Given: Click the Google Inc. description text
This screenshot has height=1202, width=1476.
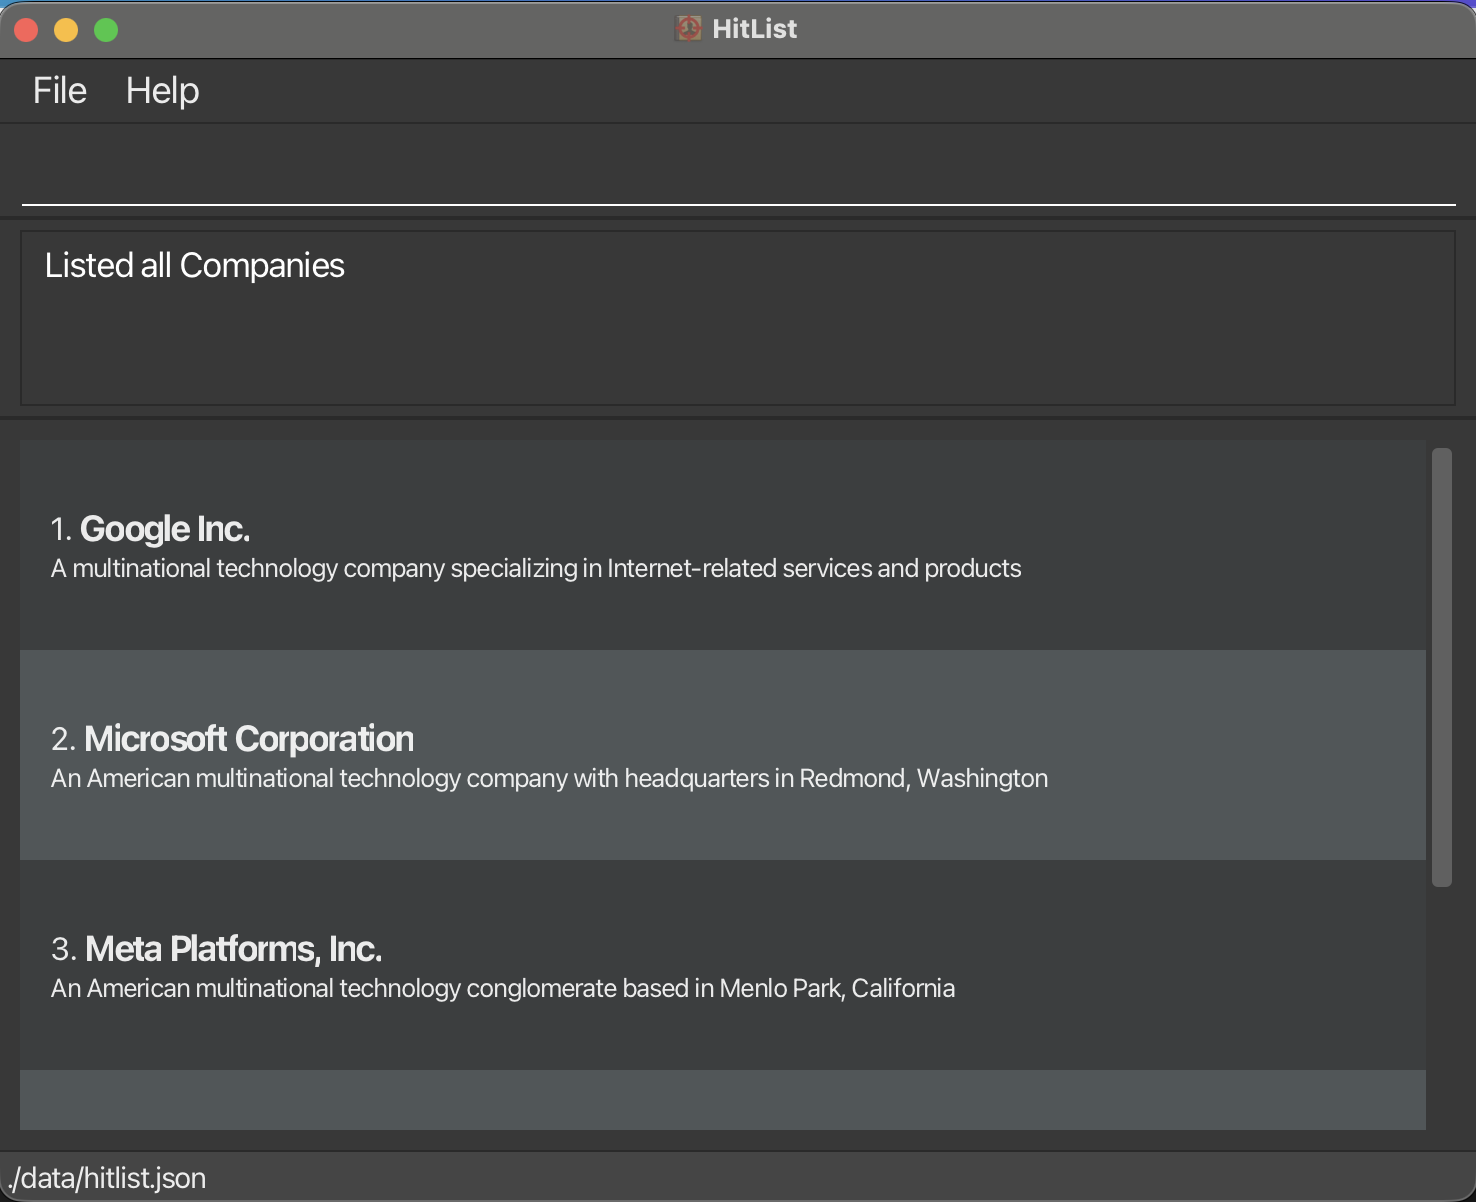Looking at the screenshot, I should 535,568.
